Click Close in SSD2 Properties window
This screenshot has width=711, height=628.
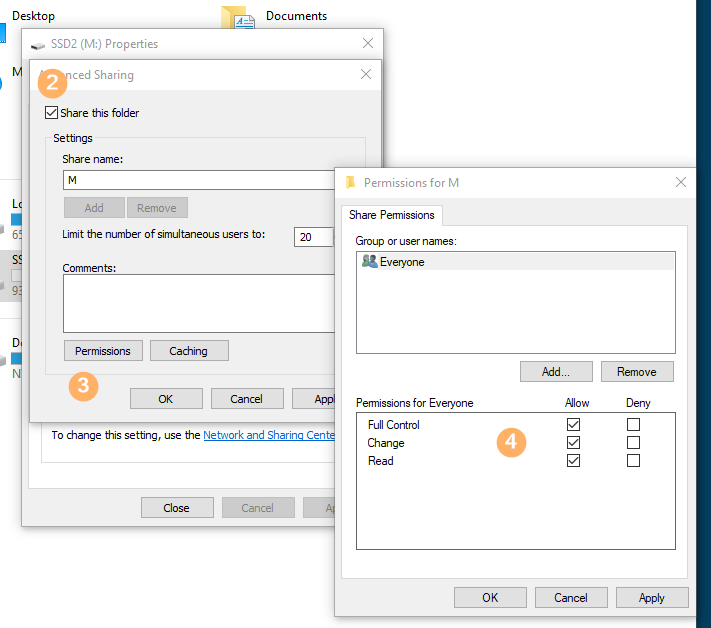click(177, 508)
